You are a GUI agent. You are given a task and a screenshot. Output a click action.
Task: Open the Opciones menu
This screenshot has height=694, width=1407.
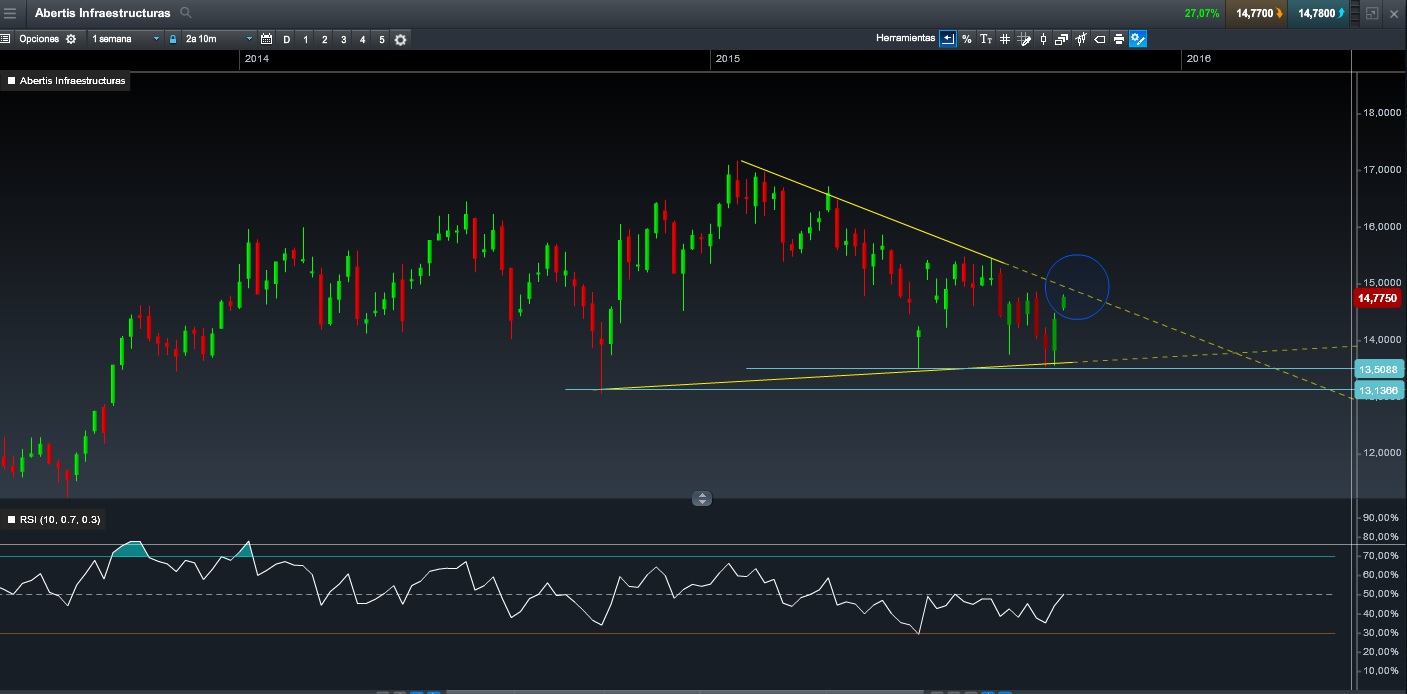coord(40,39)
